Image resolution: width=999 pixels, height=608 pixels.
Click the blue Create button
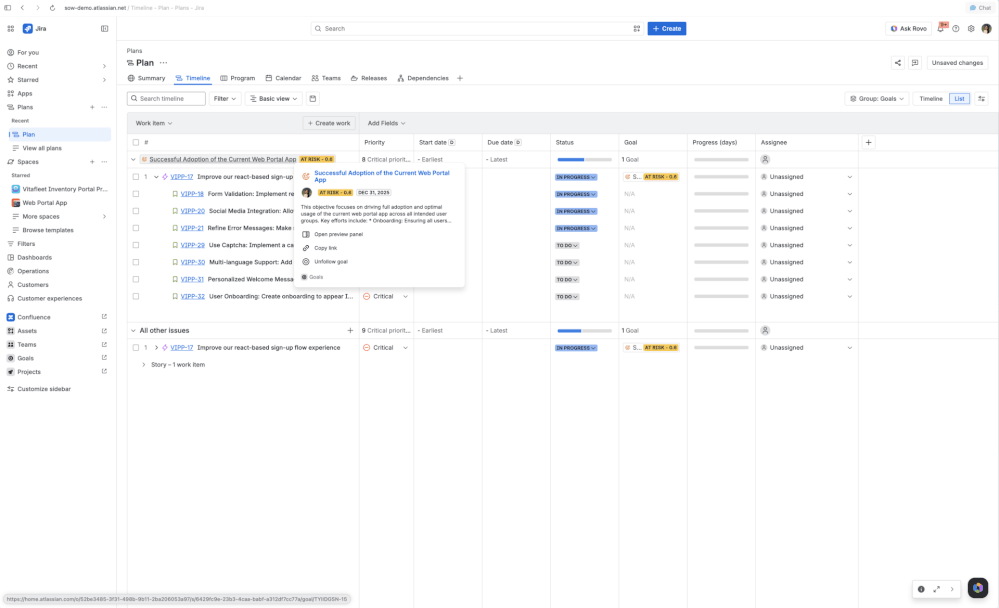coord(666,29)
